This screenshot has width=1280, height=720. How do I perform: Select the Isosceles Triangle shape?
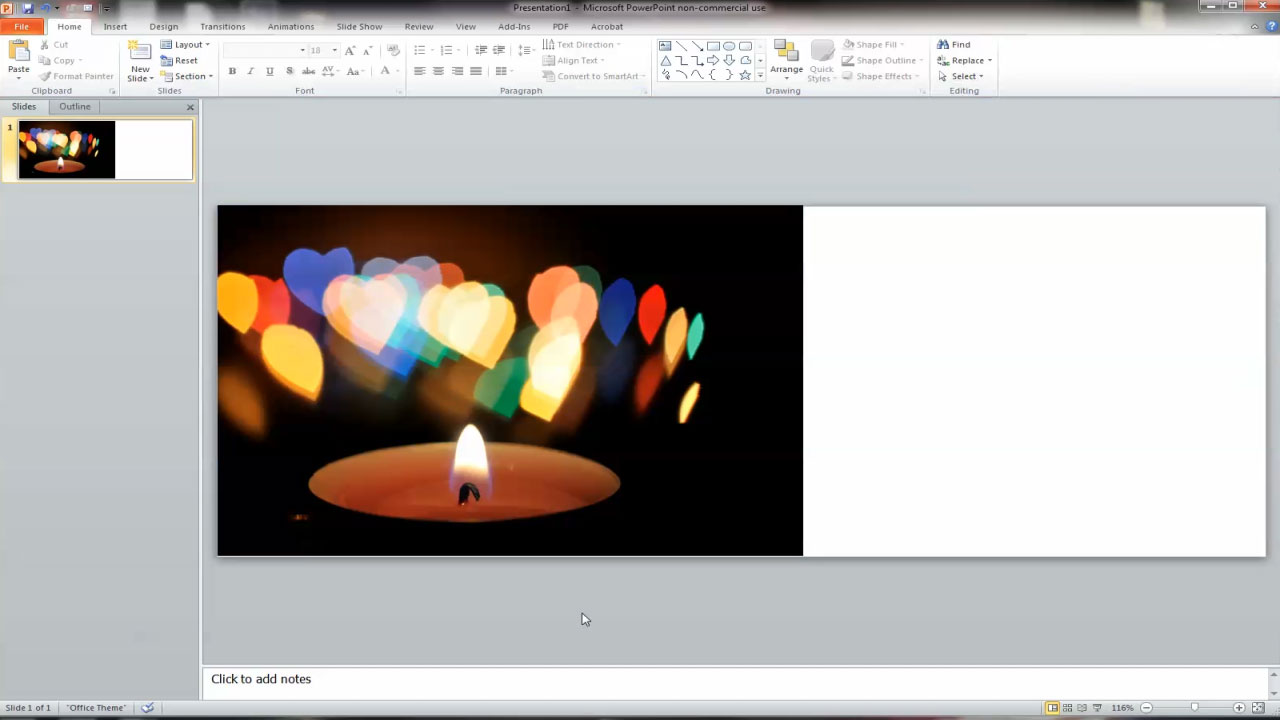665,61
